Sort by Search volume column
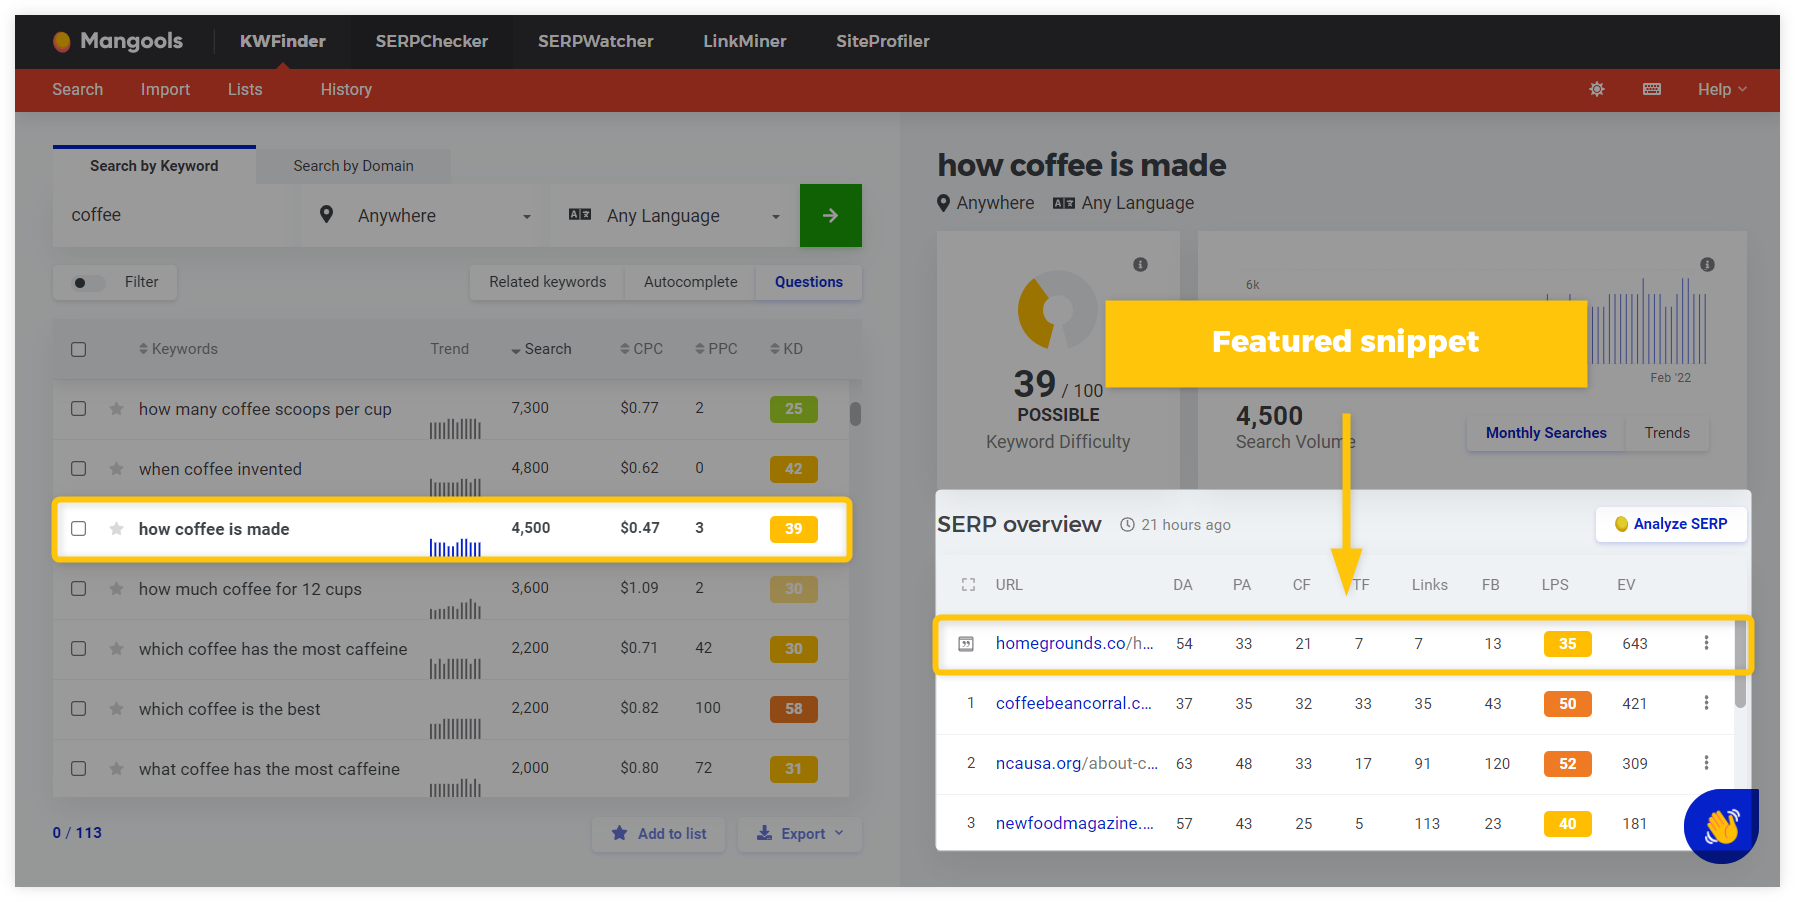Image resolution: width=1795 pixels, height=902 pixels. 541,349
